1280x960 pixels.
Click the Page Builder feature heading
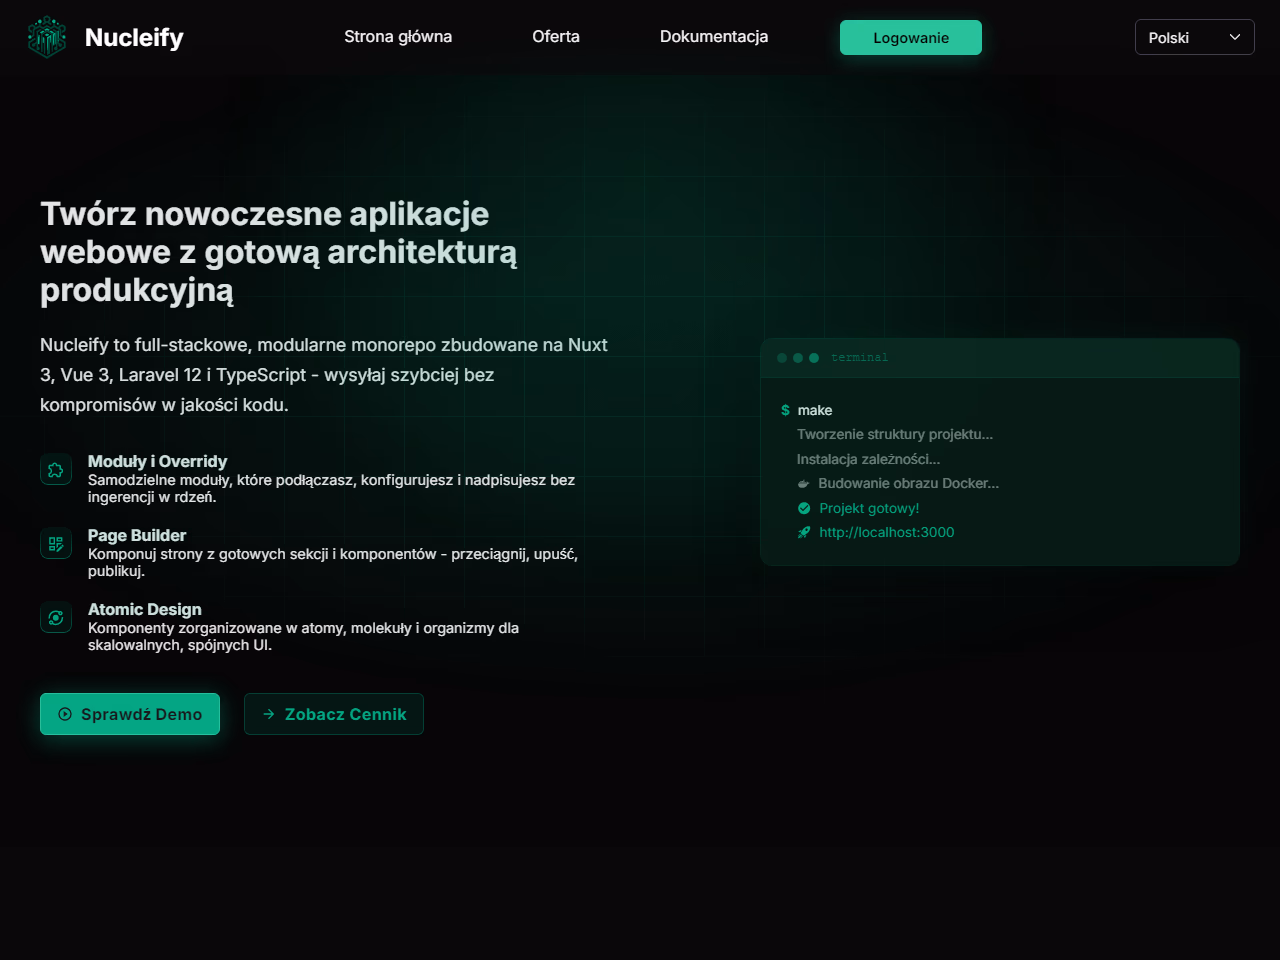[x=137, y=536]
